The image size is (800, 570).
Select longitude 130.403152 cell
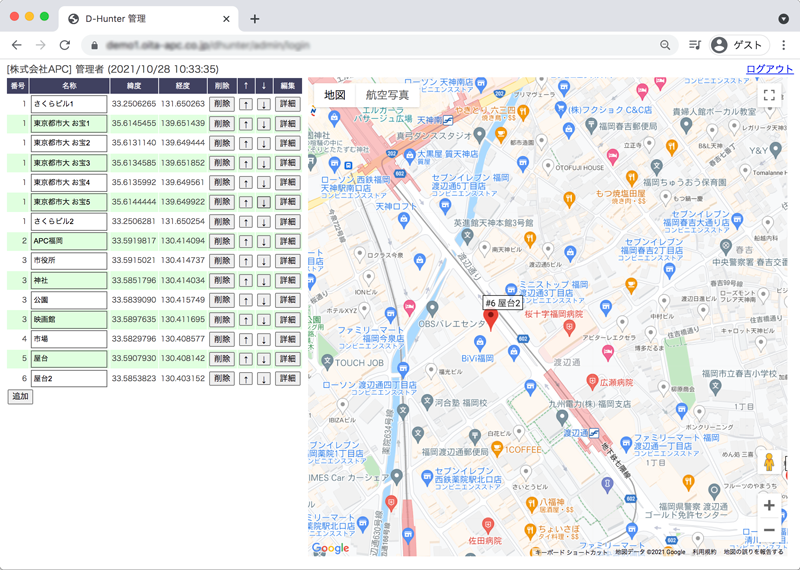tap(183, 379)
